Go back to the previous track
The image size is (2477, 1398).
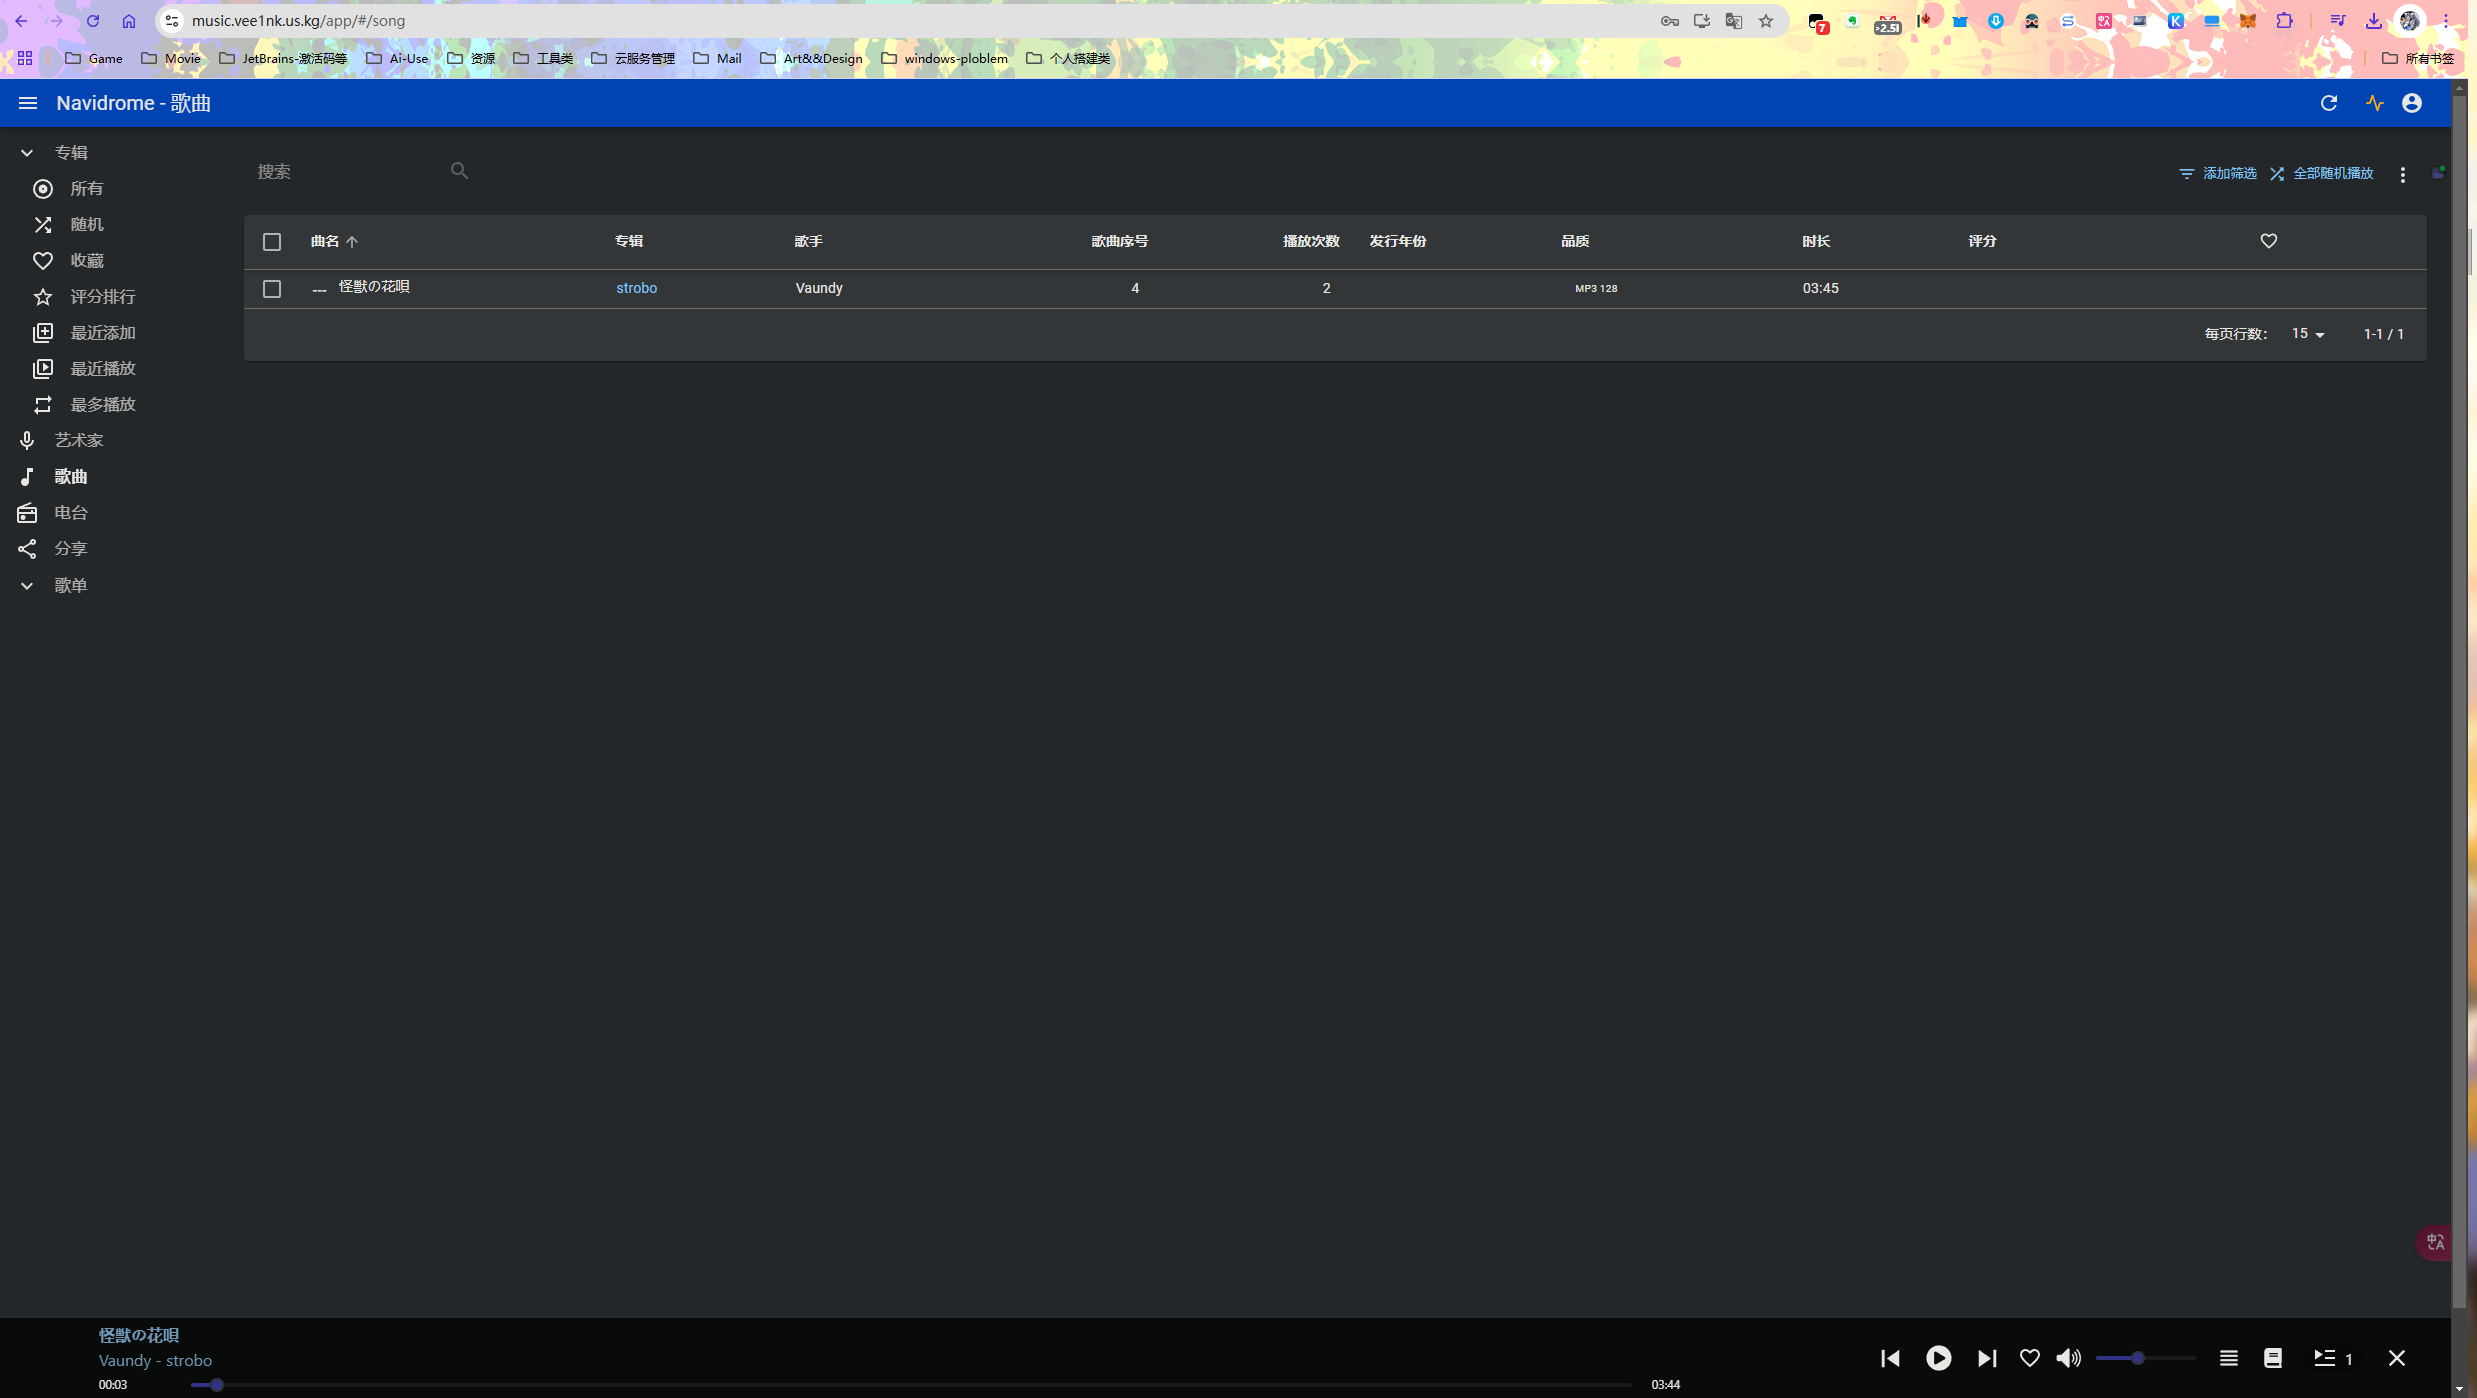[x=1890, y=1357]
